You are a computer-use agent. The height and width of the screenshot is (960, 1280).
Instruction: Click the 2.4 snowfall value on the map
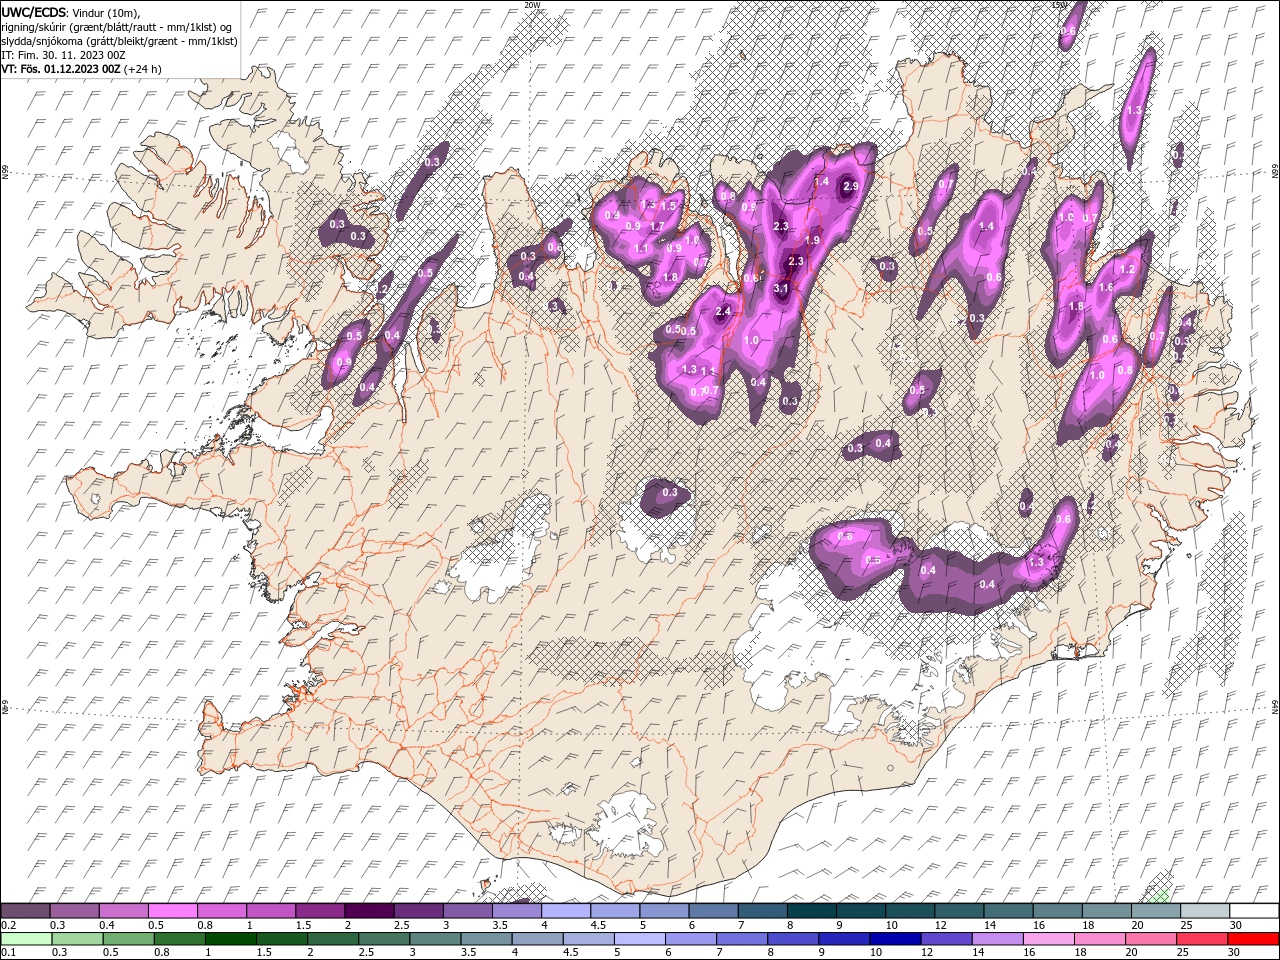724,312
